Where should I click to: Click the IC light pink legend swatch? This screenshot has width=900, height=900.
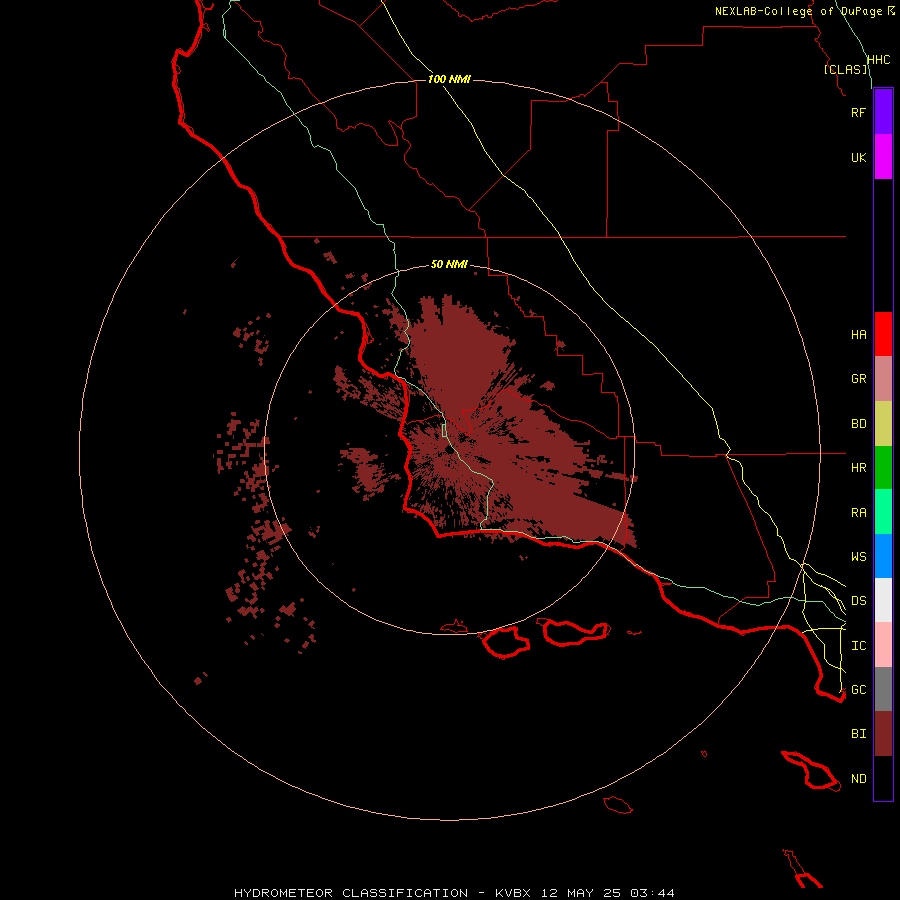tap(883, 645)
